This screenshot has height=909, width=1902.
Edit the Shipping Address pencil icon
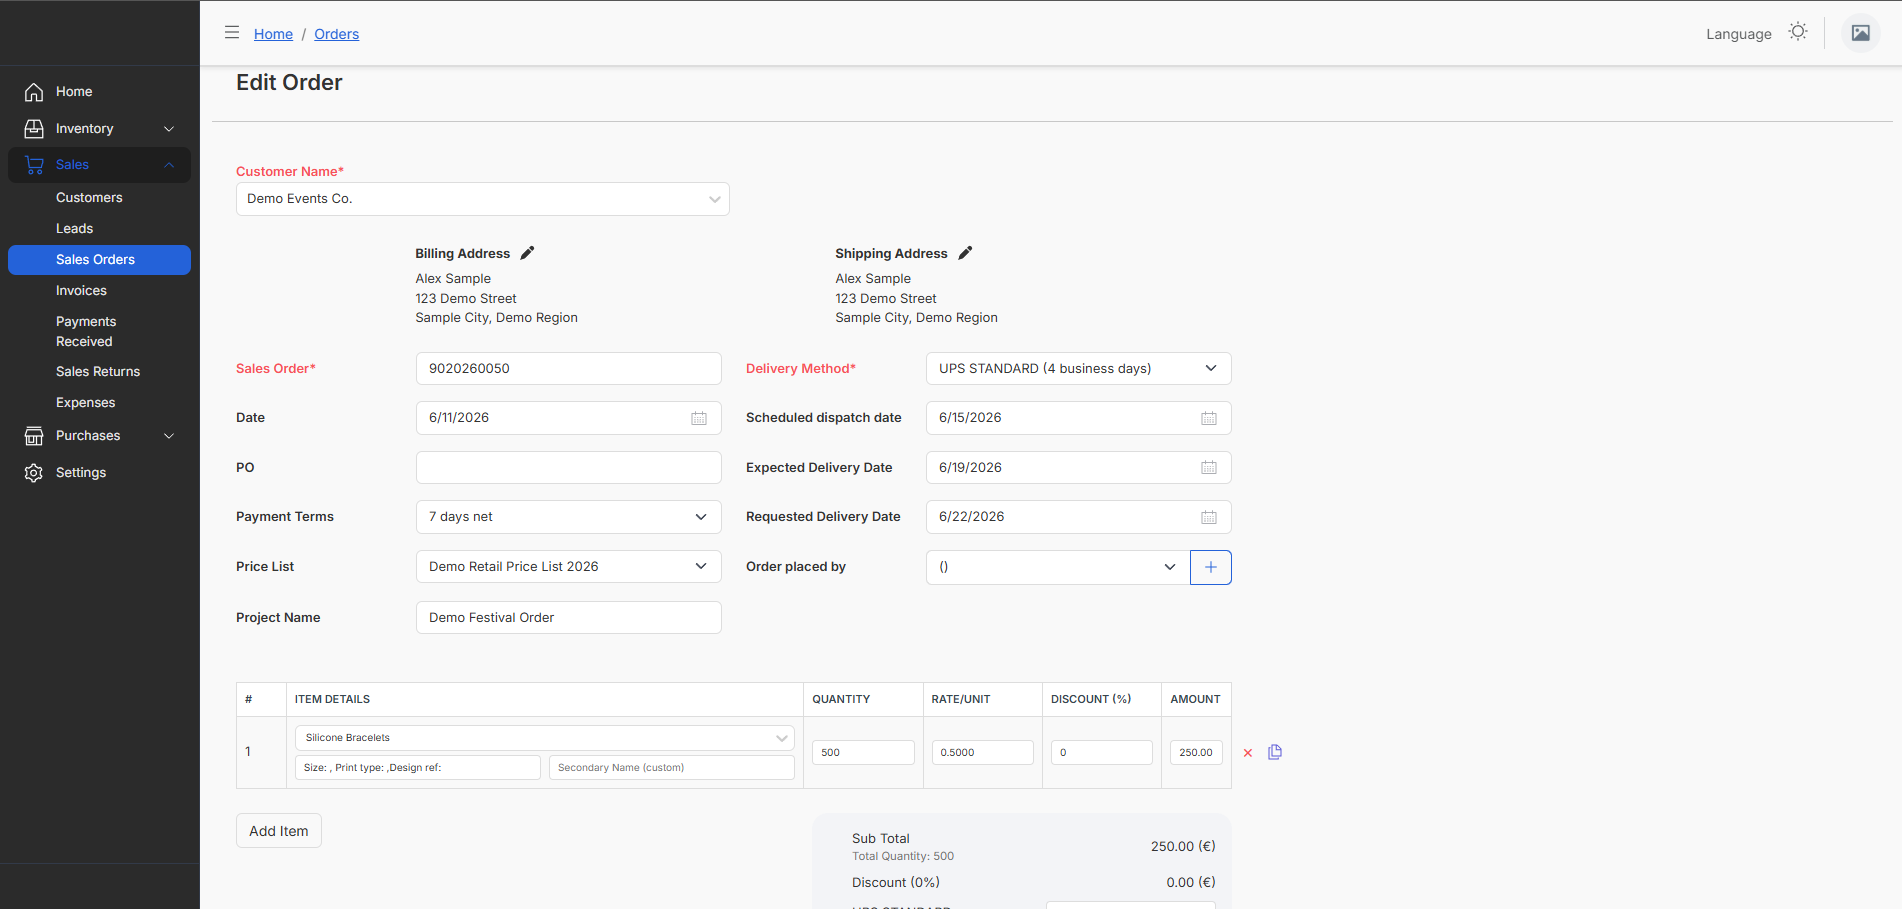click(x=965, y=253)
